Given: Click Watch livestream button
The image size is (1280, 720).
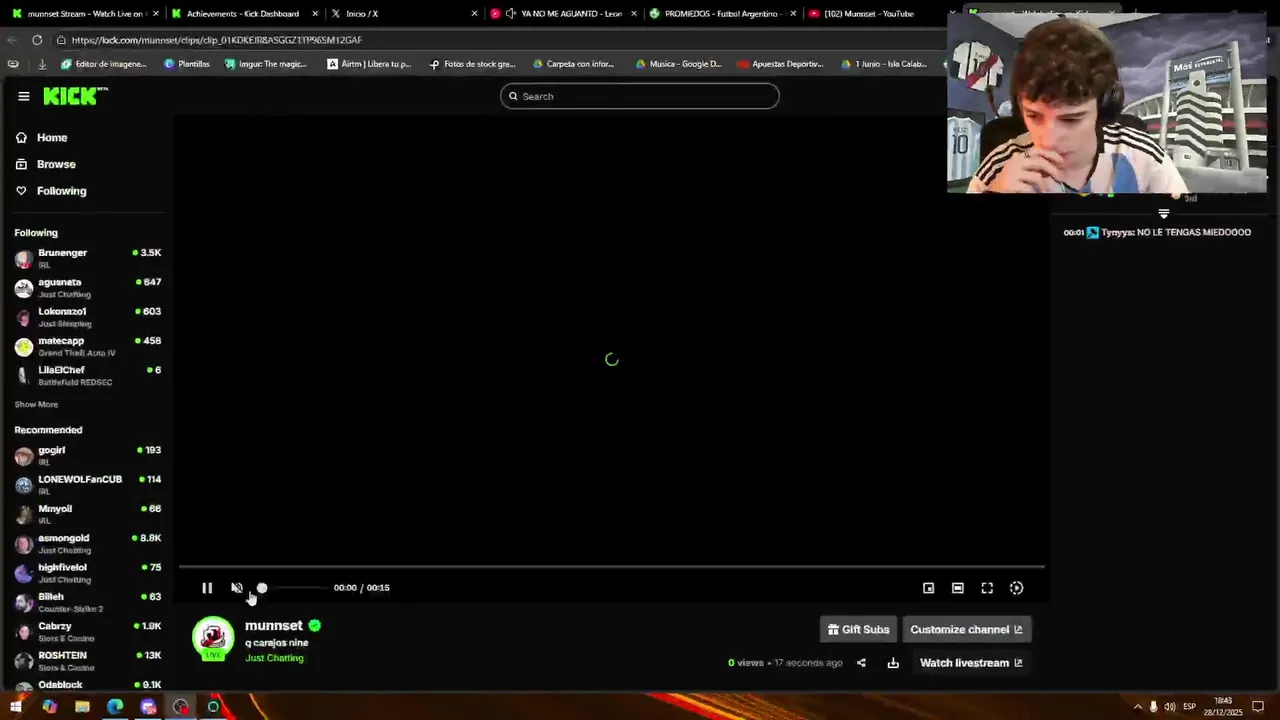Looking at the screenshot, I should (971, 663).
